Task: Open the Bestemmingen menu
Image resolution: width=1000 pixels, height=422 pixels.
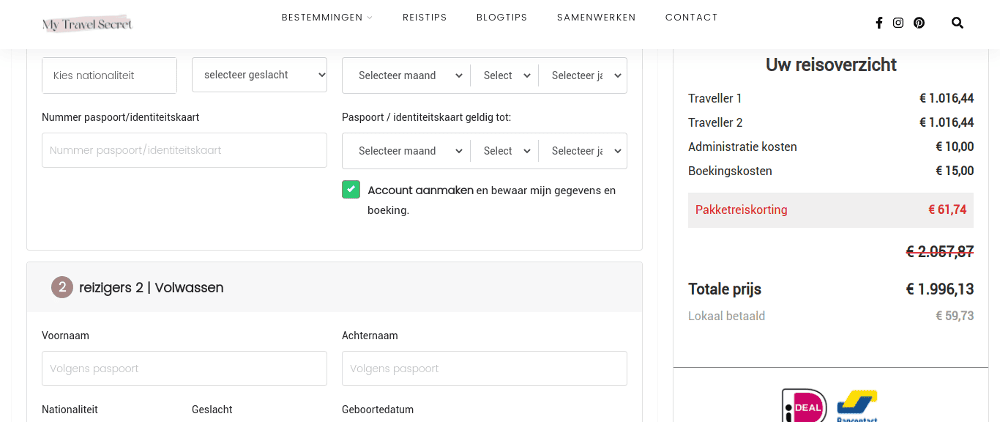Action: (x=326, y=18)
